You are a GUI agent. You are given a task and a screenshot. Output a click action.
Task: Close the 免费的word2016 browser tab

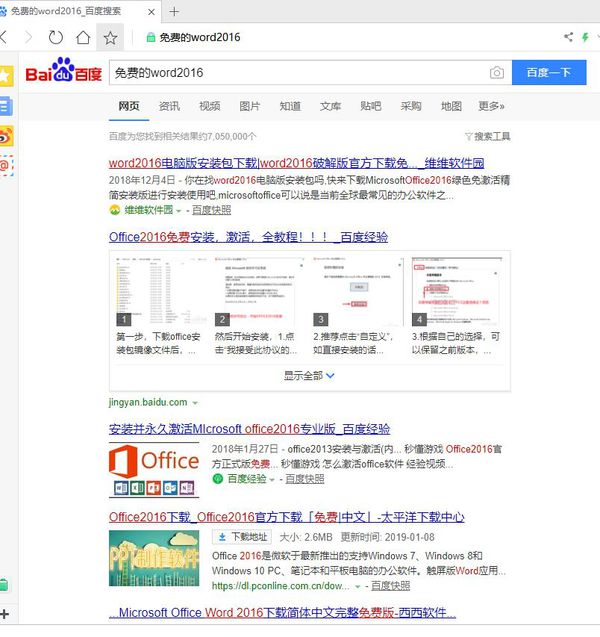pyautogui.click(x=151, y=12)
